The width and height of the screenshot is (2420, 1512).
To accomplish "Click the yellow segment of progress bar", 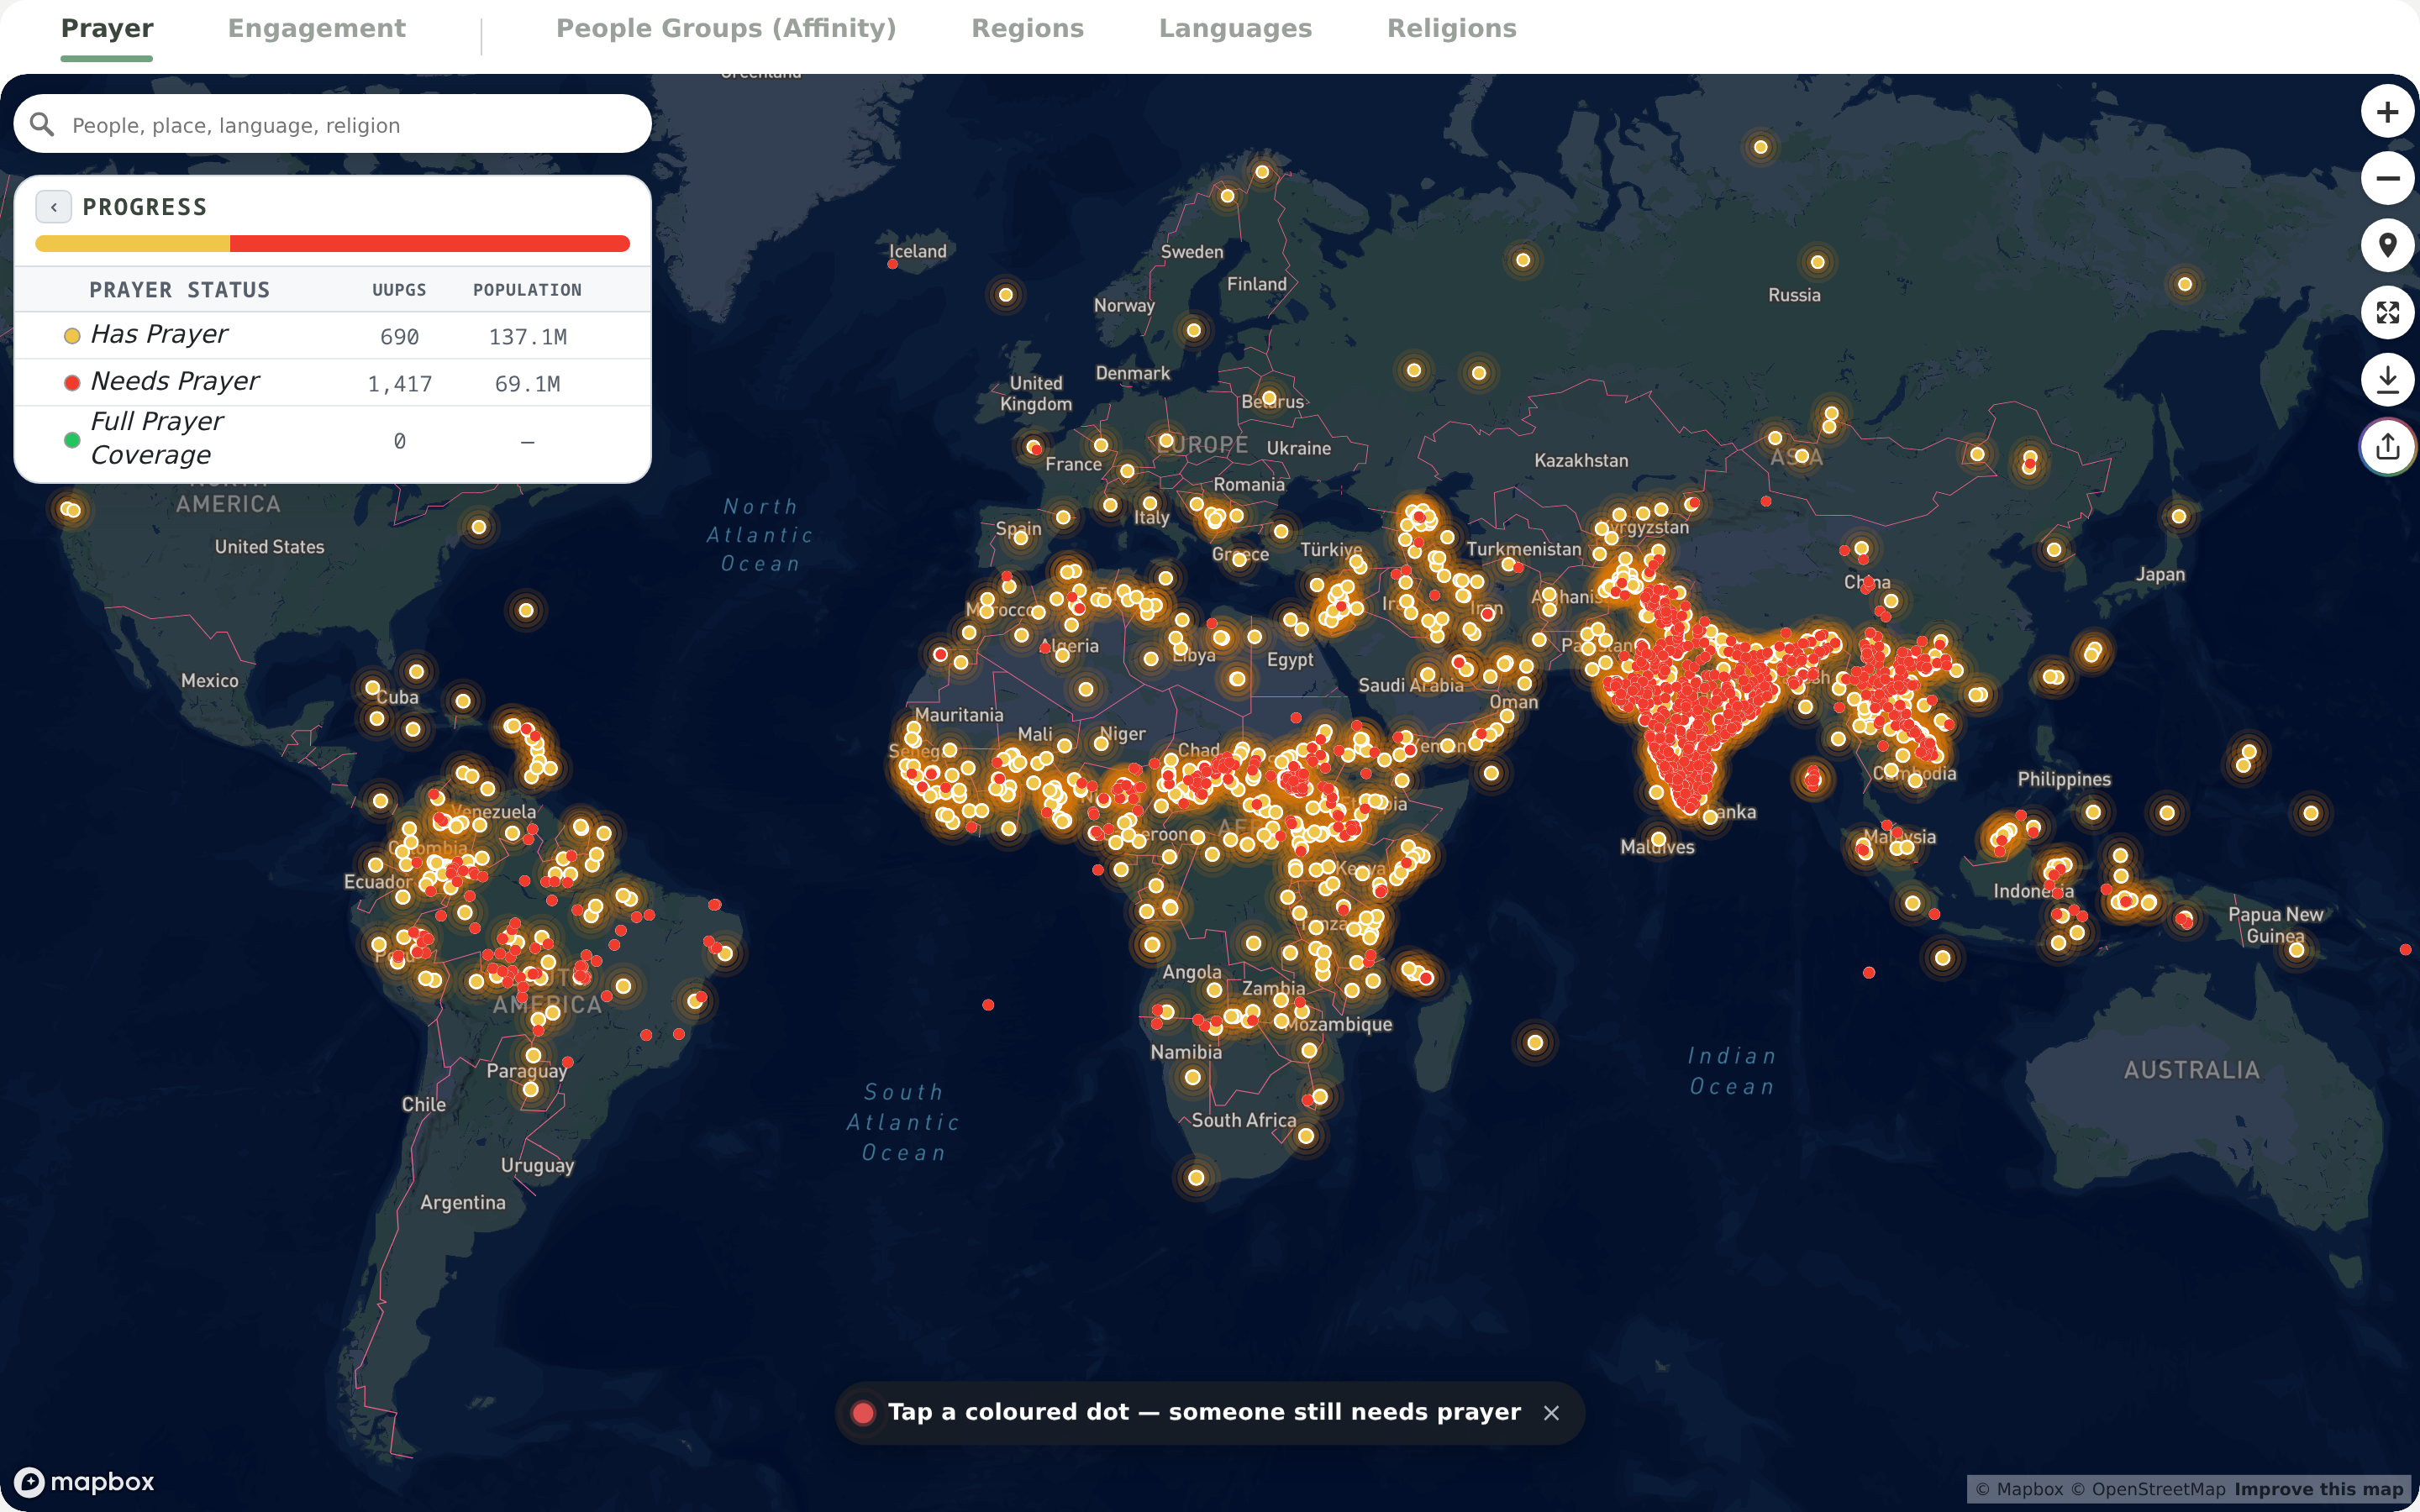I will coord(132,243).
